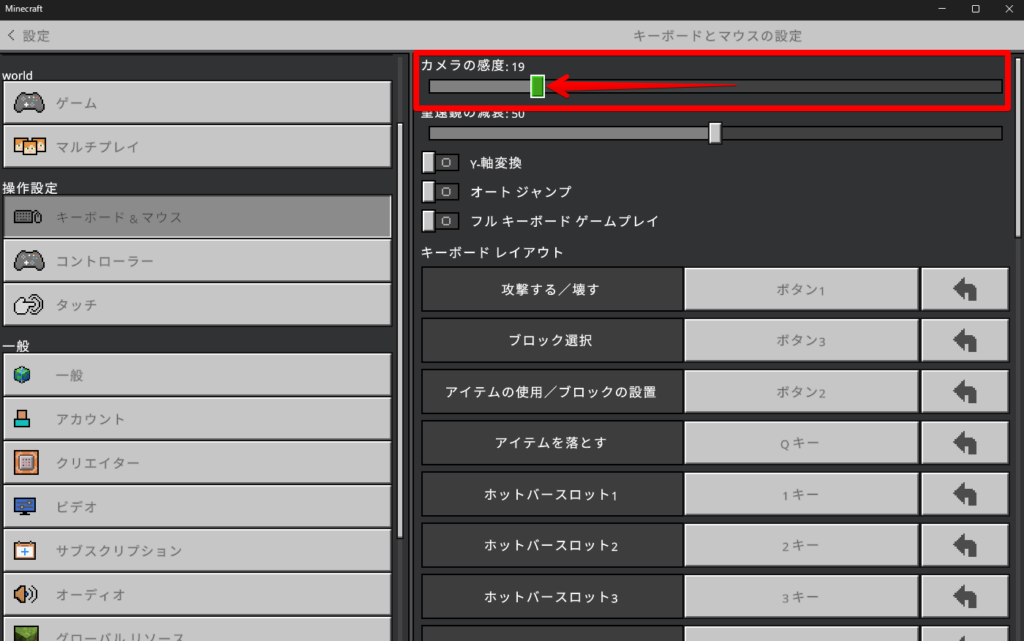Turn on フル キーボード ゲームプレイ switch
The image size is (1024, 641).
(440, 221)
